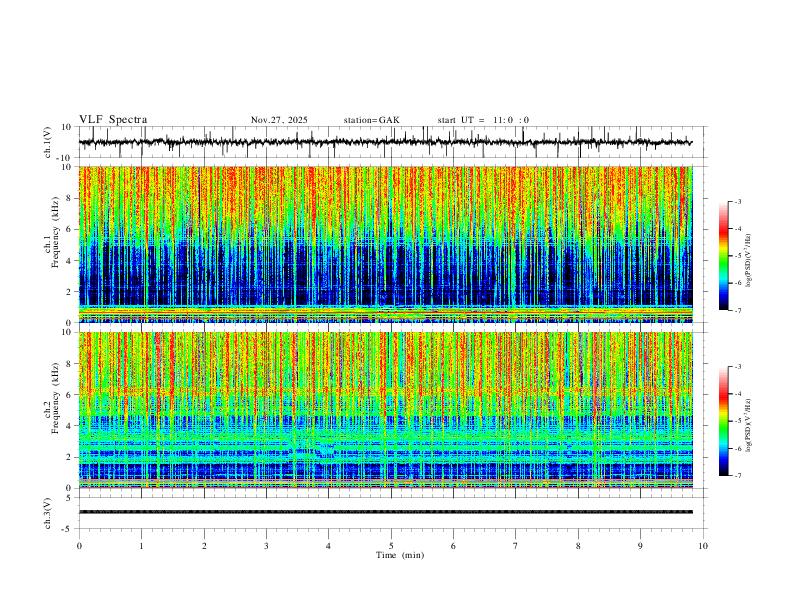The image size is (792, 612).
Task: Click the ch.1 spectrogram panel
Action: point(386,244)
